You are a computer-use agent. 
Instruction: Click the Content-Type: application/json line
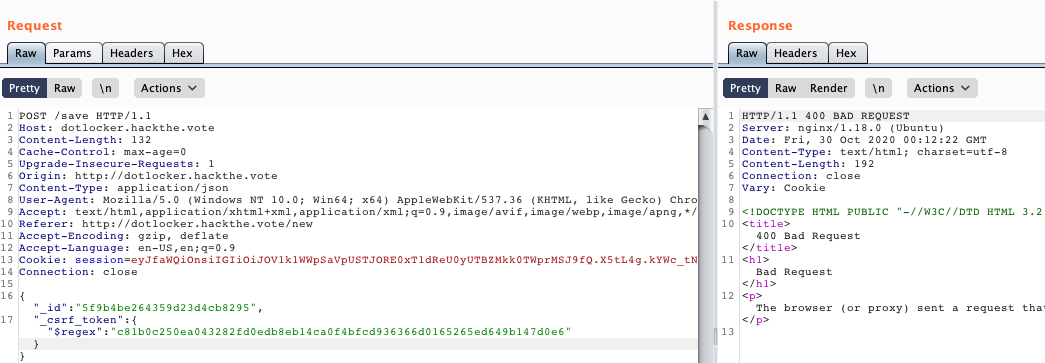click(123, 188)
